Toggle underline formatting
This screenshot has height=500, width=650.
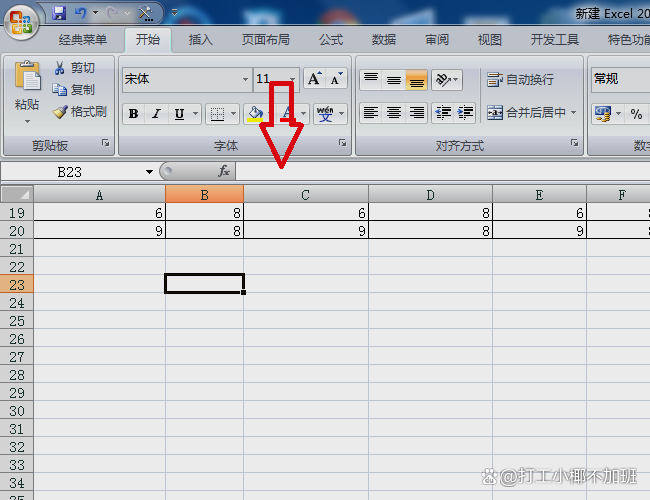click(x=179, y=114)
